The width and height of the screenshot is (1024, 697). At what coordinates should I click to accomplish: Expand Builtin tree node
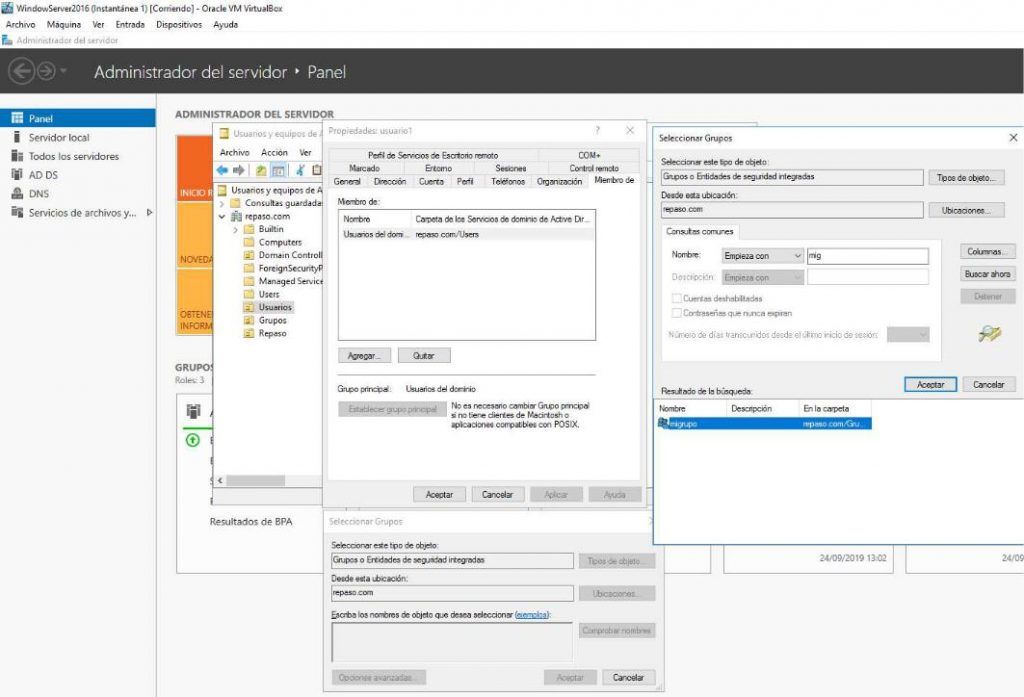pos(236,229)
